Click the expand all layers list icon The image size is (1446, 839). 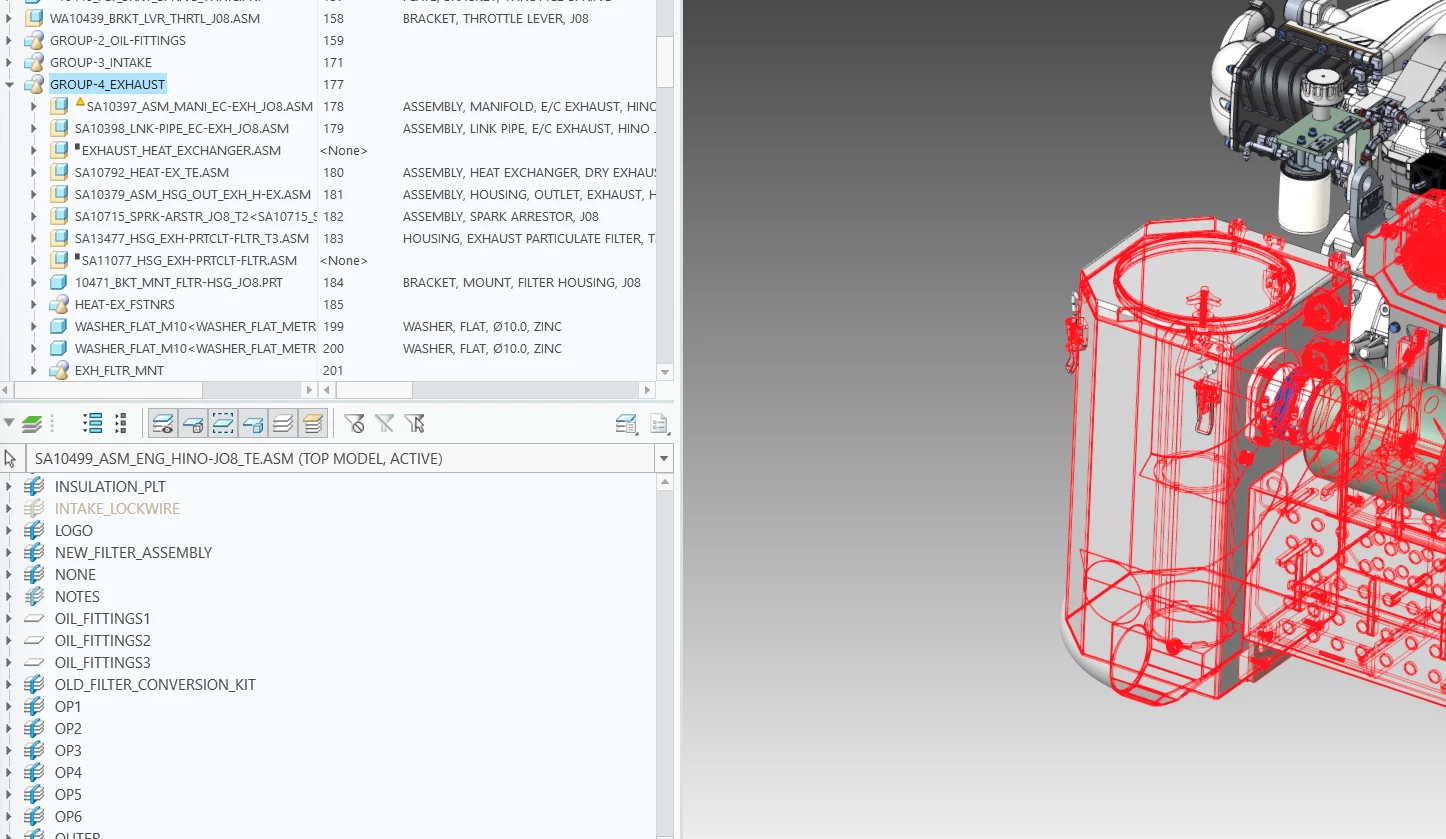point(93,423)
